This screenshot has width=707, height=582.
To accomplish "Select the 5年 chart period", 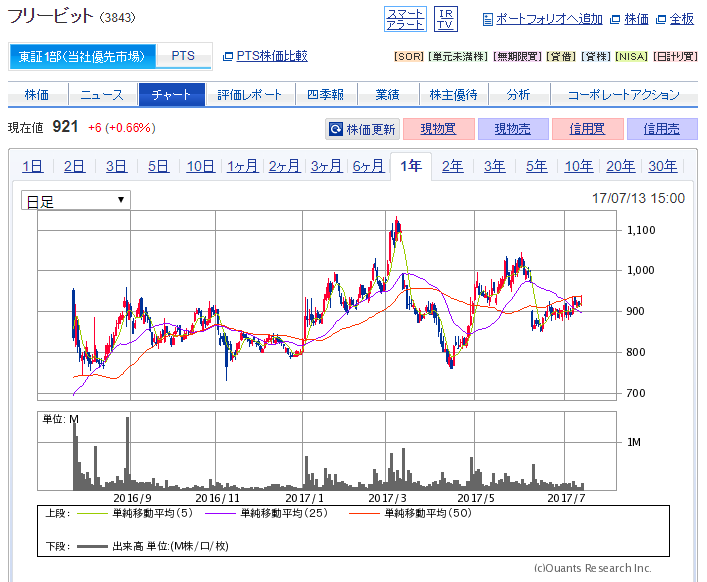I will click(x=536, y=166).
